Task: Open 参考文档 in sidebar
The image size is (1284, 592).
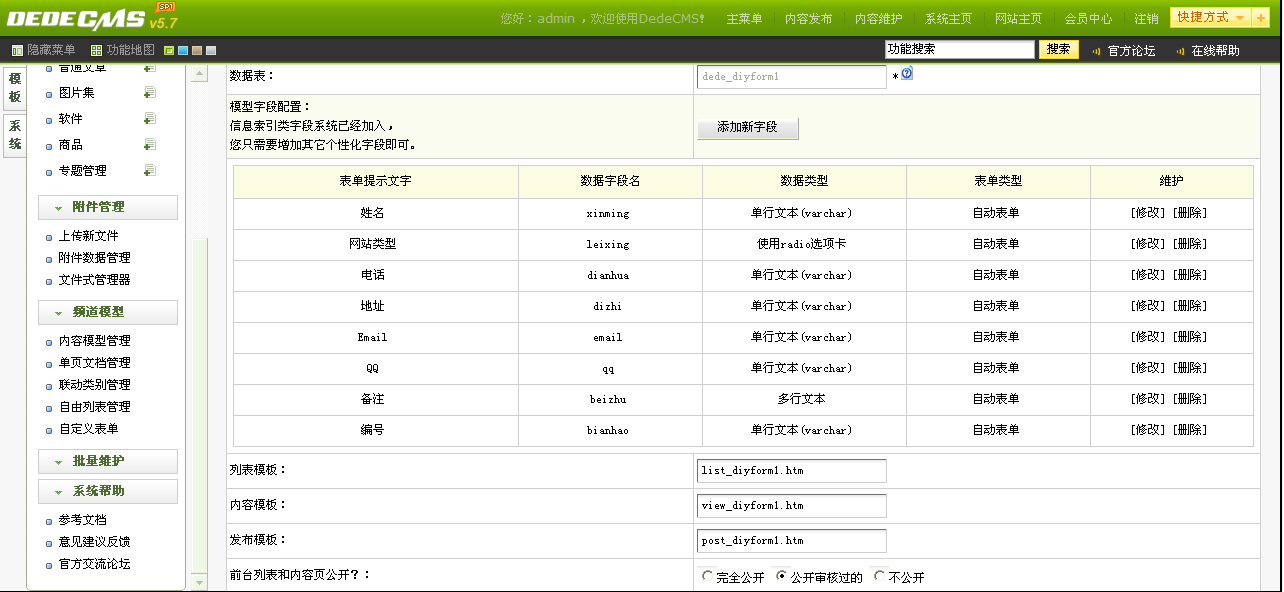Action: (83, 520)
